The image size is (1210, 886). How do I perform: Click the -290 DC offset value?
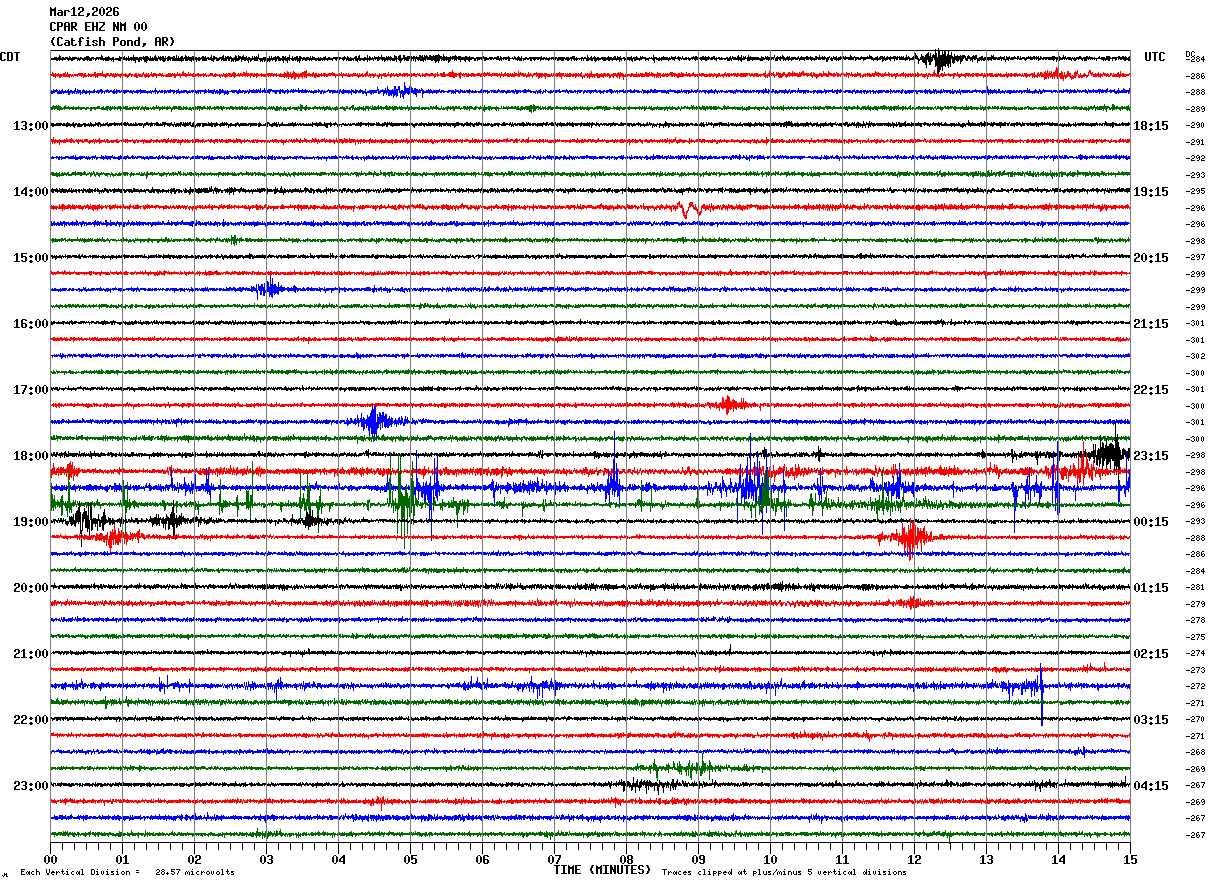pyautogui.click(x=1195, y=125)
